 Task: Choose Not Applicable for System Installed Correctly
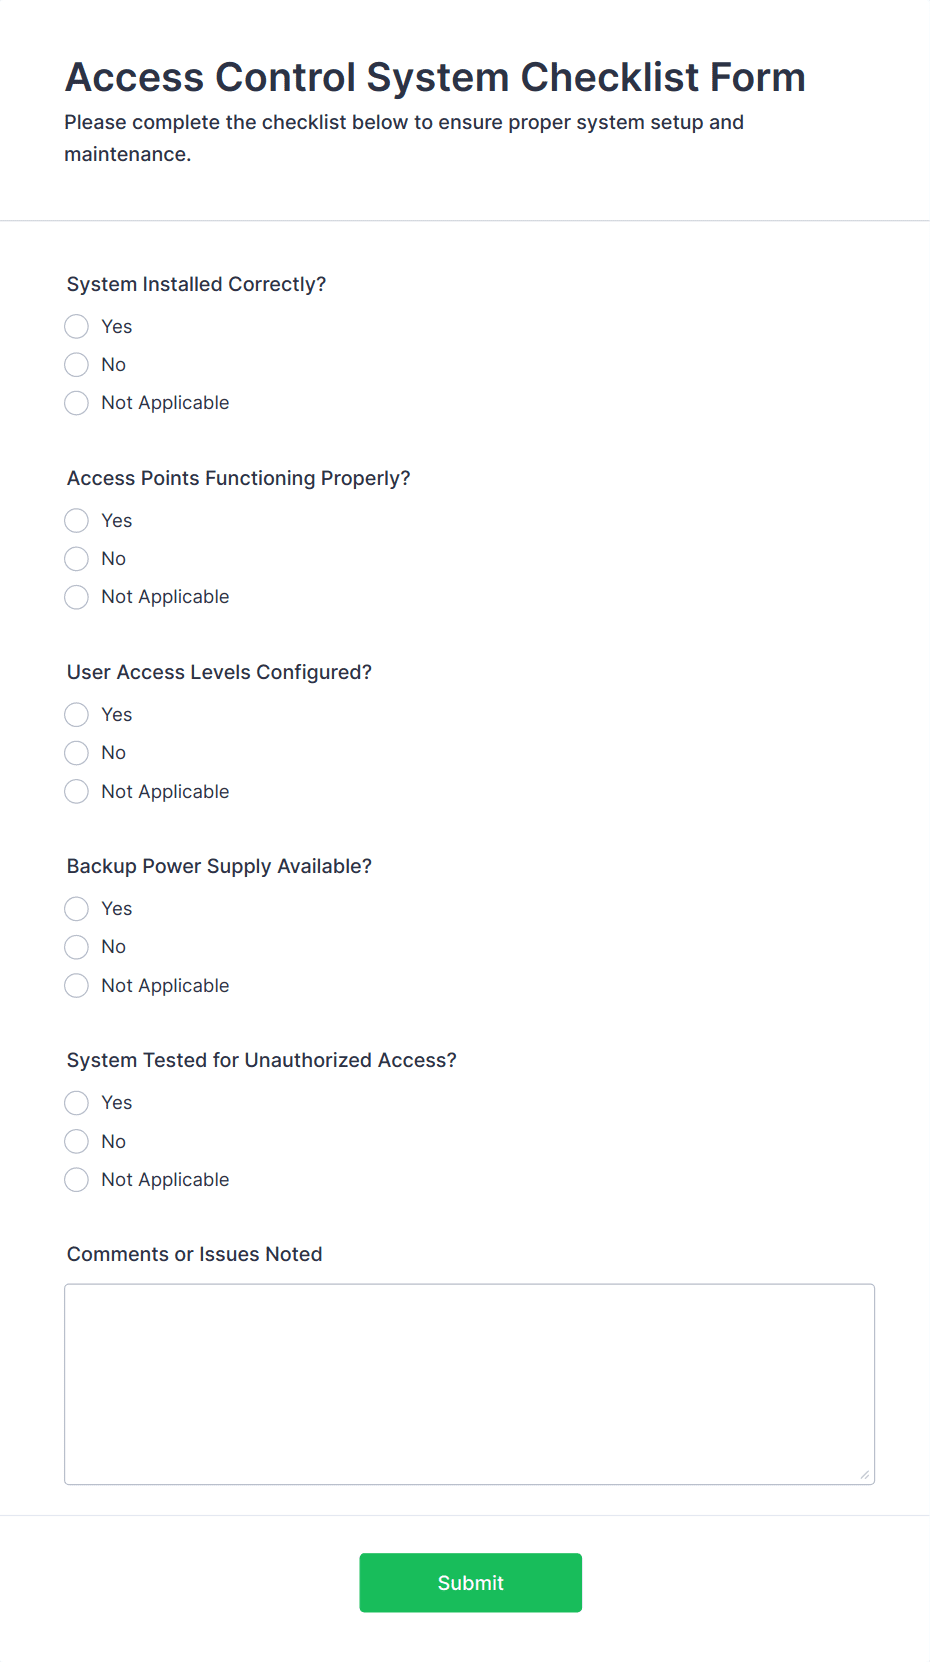pyautogui.click(x=77, y=403)
